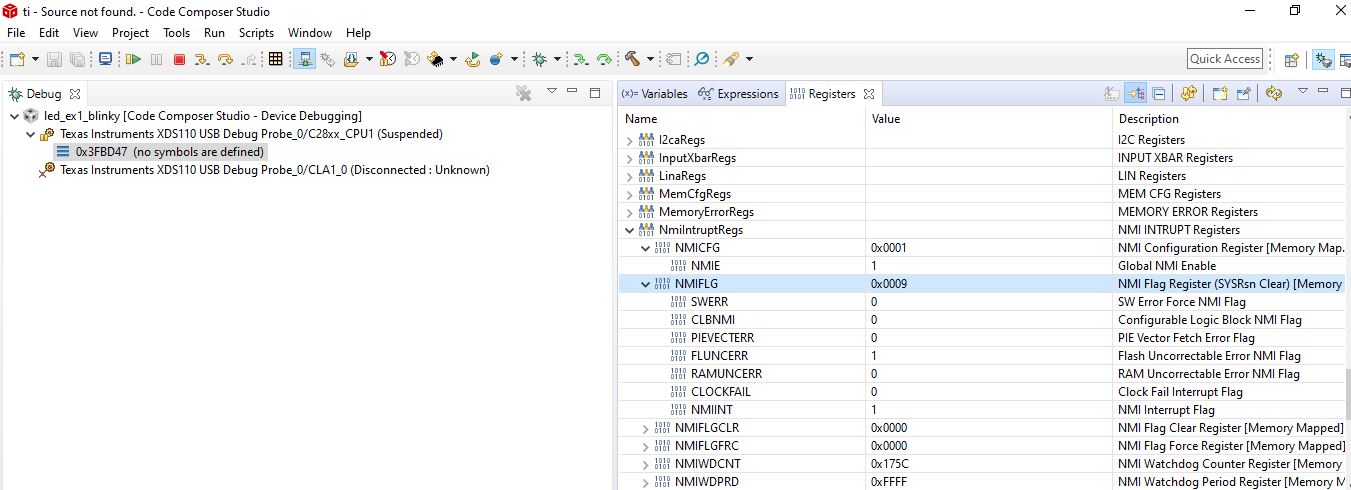Toggle Show Type Names in the Registers view
Image resolution: width=1351 pixels, height=490 pixels.
click(x=1111, y=93)
